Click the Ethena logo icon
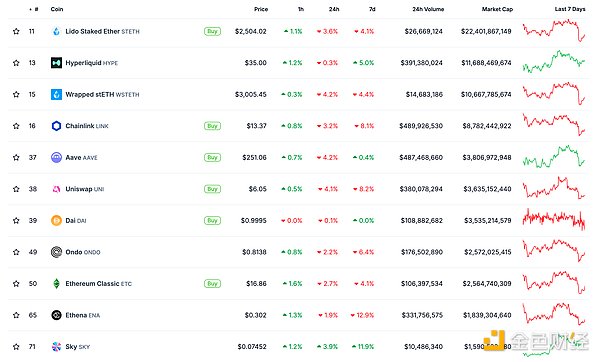 coord(56,315)
